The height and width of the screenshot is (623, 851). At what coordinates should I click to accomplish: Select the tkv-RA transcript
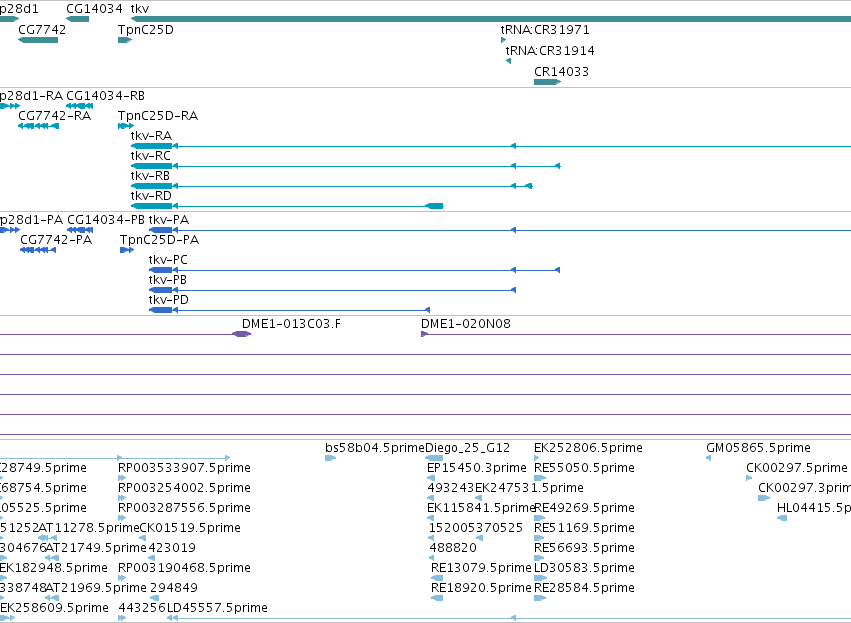(x=491, y=146)
